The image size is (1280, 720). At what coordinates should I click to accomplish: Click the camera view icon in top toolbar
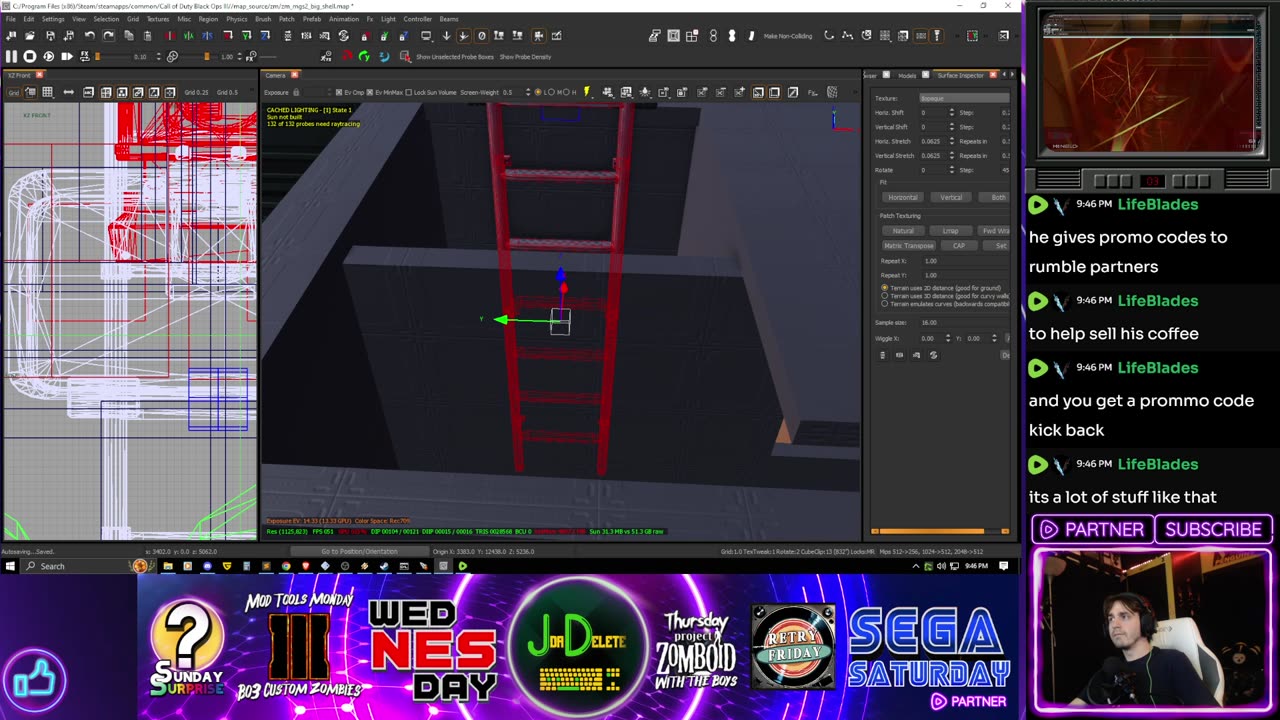click(x=538, y=36)
